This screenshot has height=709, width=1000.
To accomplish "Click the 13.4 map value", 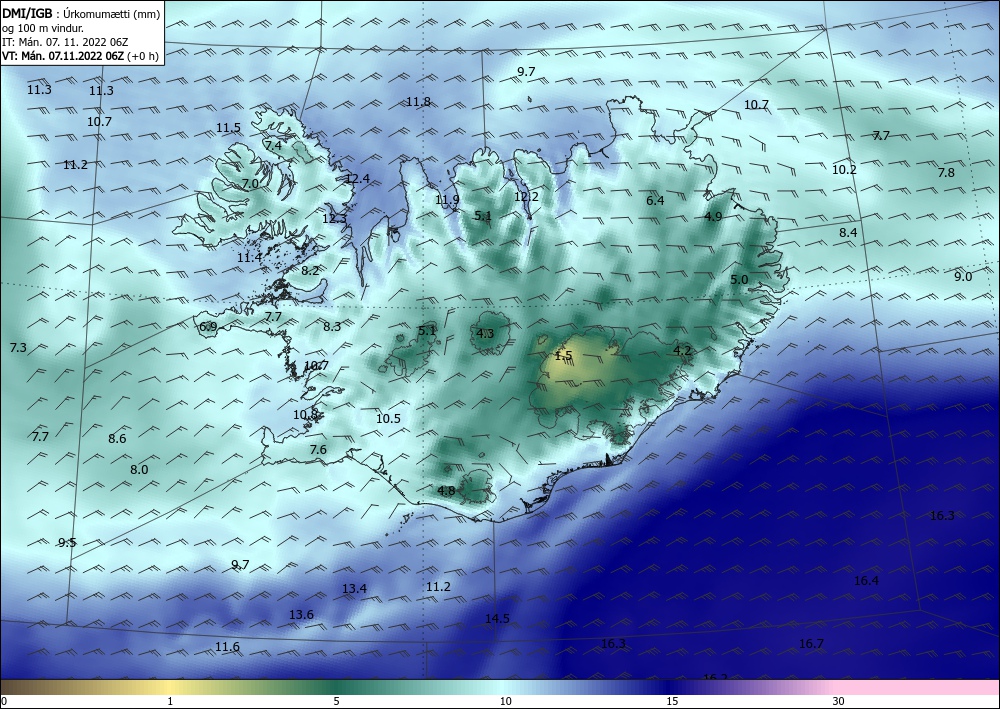I will coord(355,588).
